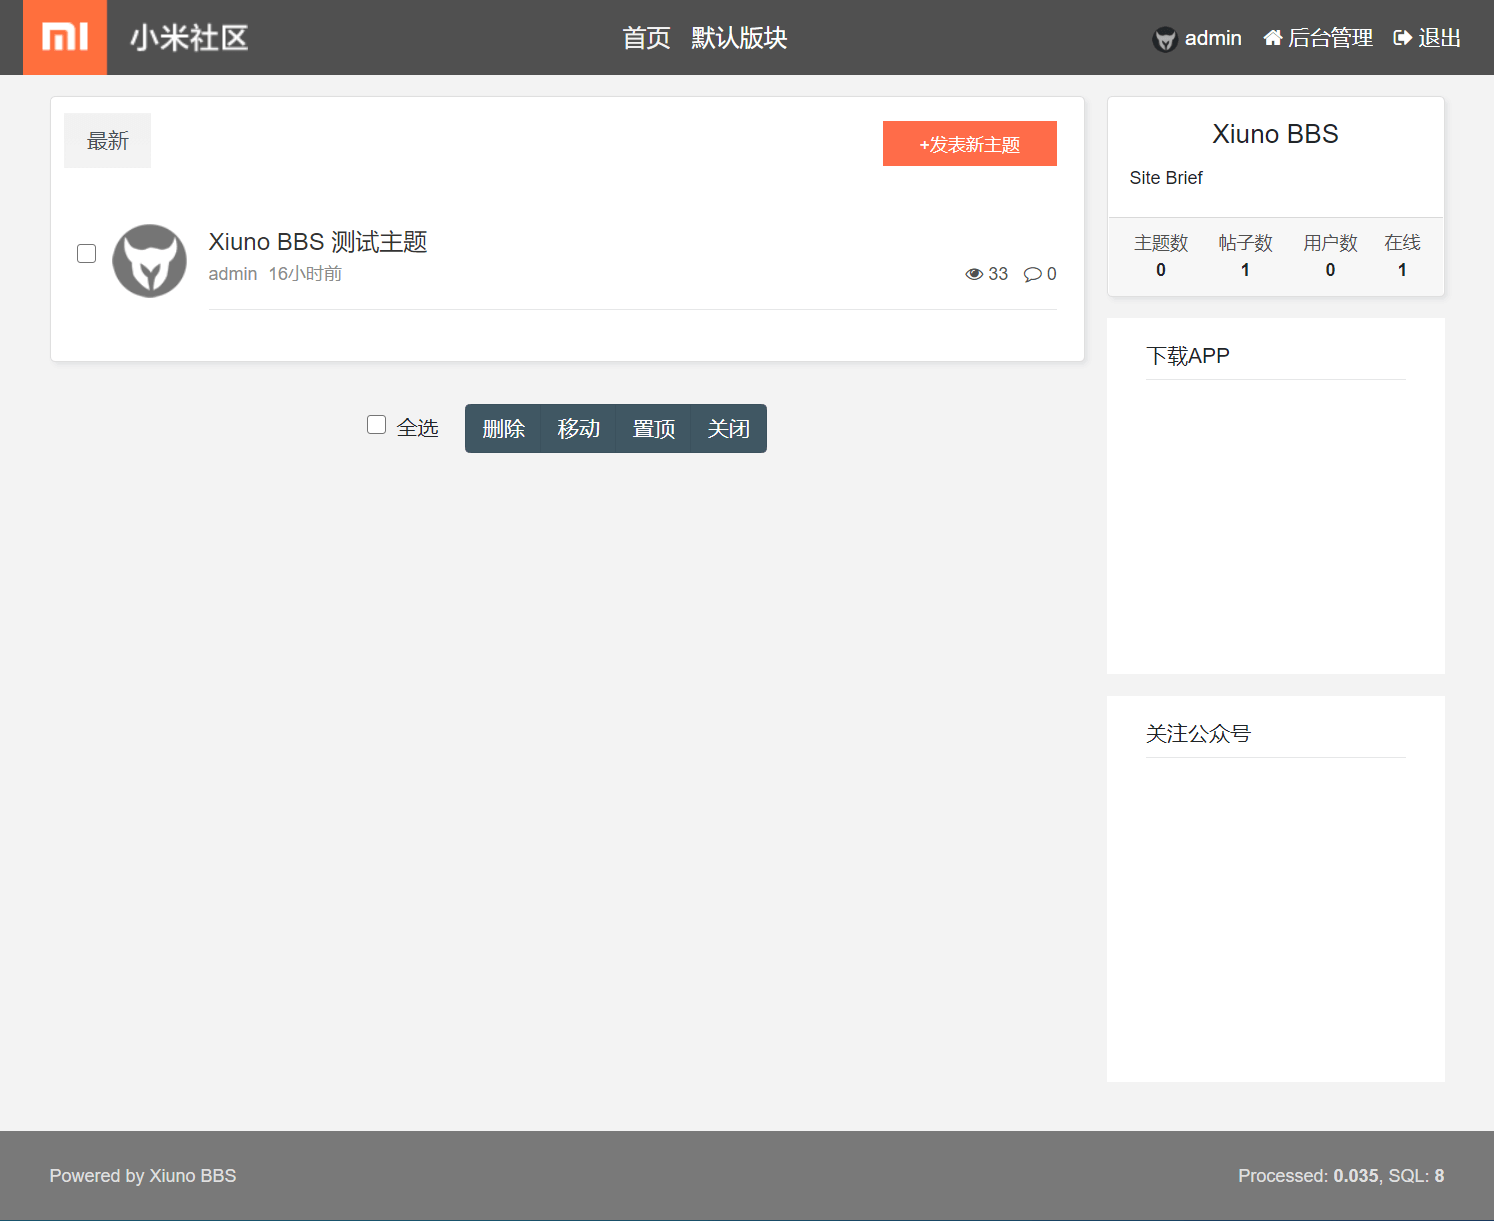Click the 用户数 stat
1494x1221 pixels.
[x=1330, y=256]
